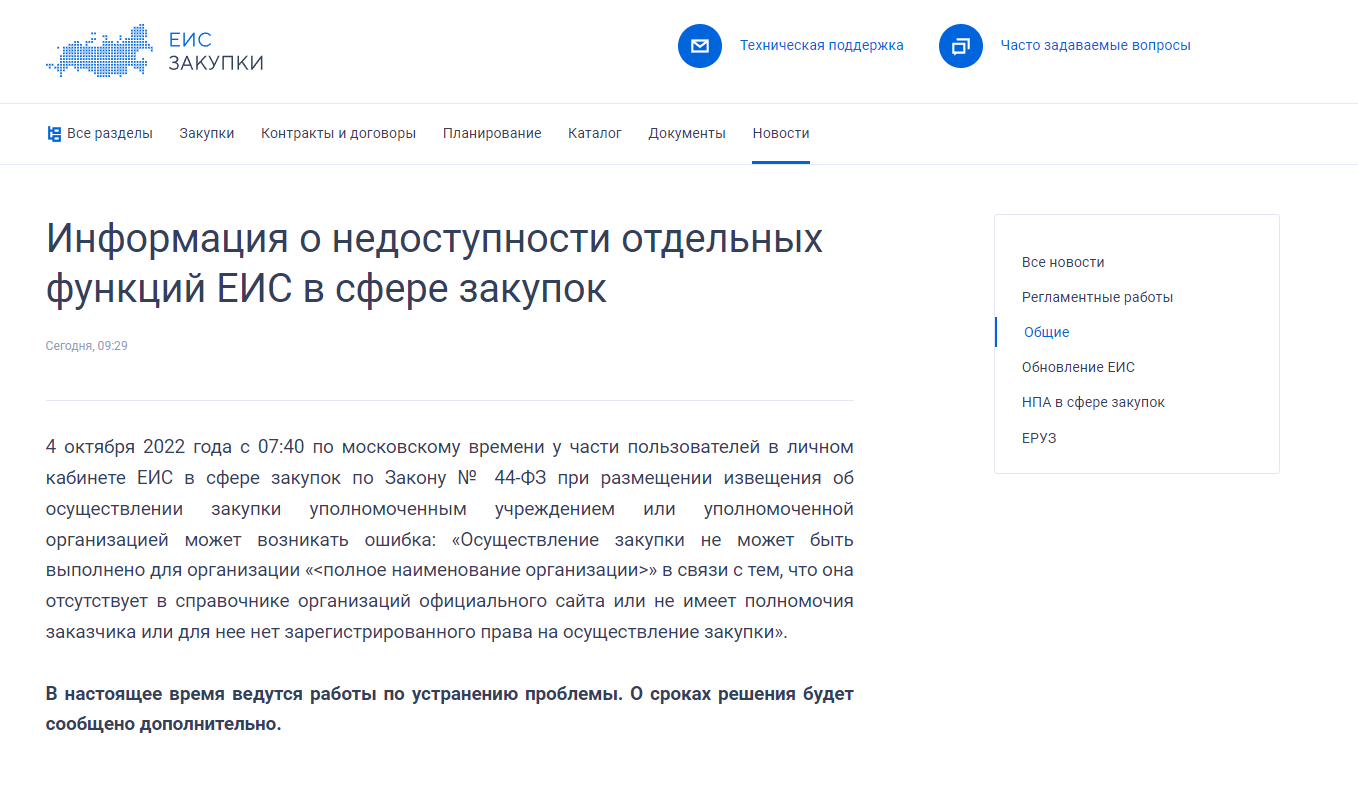The image size is (1358, 786).
Task: Select the Общие news category
Action: 1047,332
